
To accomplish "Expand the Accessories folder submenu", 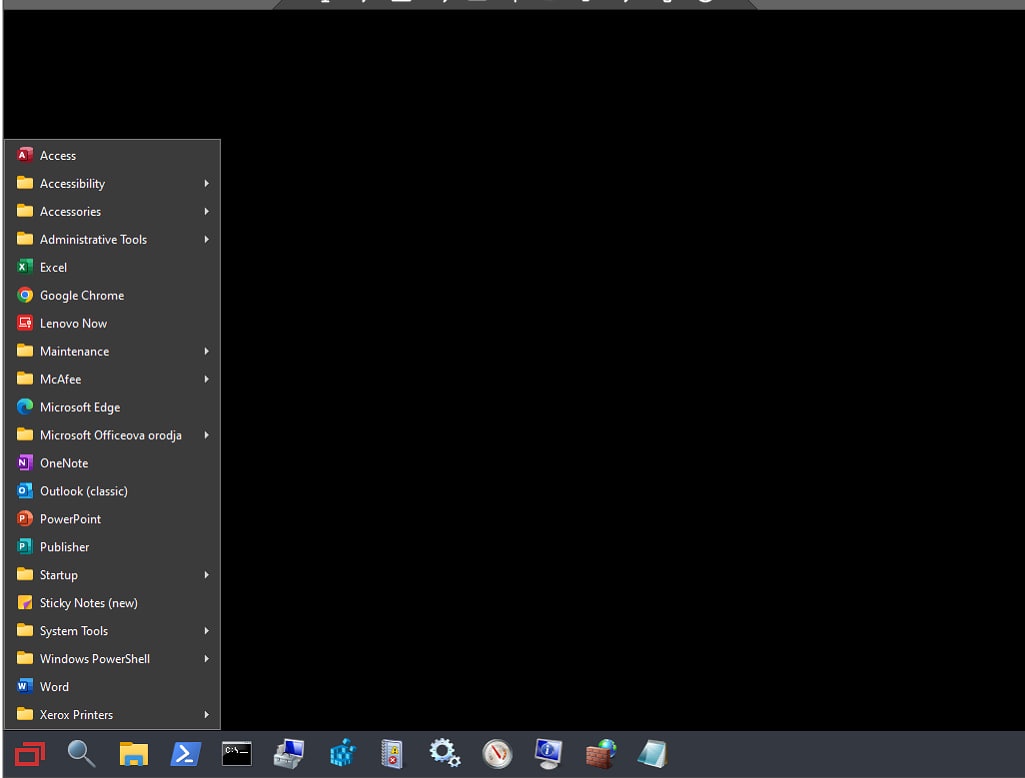I will [x=112, y=212].
